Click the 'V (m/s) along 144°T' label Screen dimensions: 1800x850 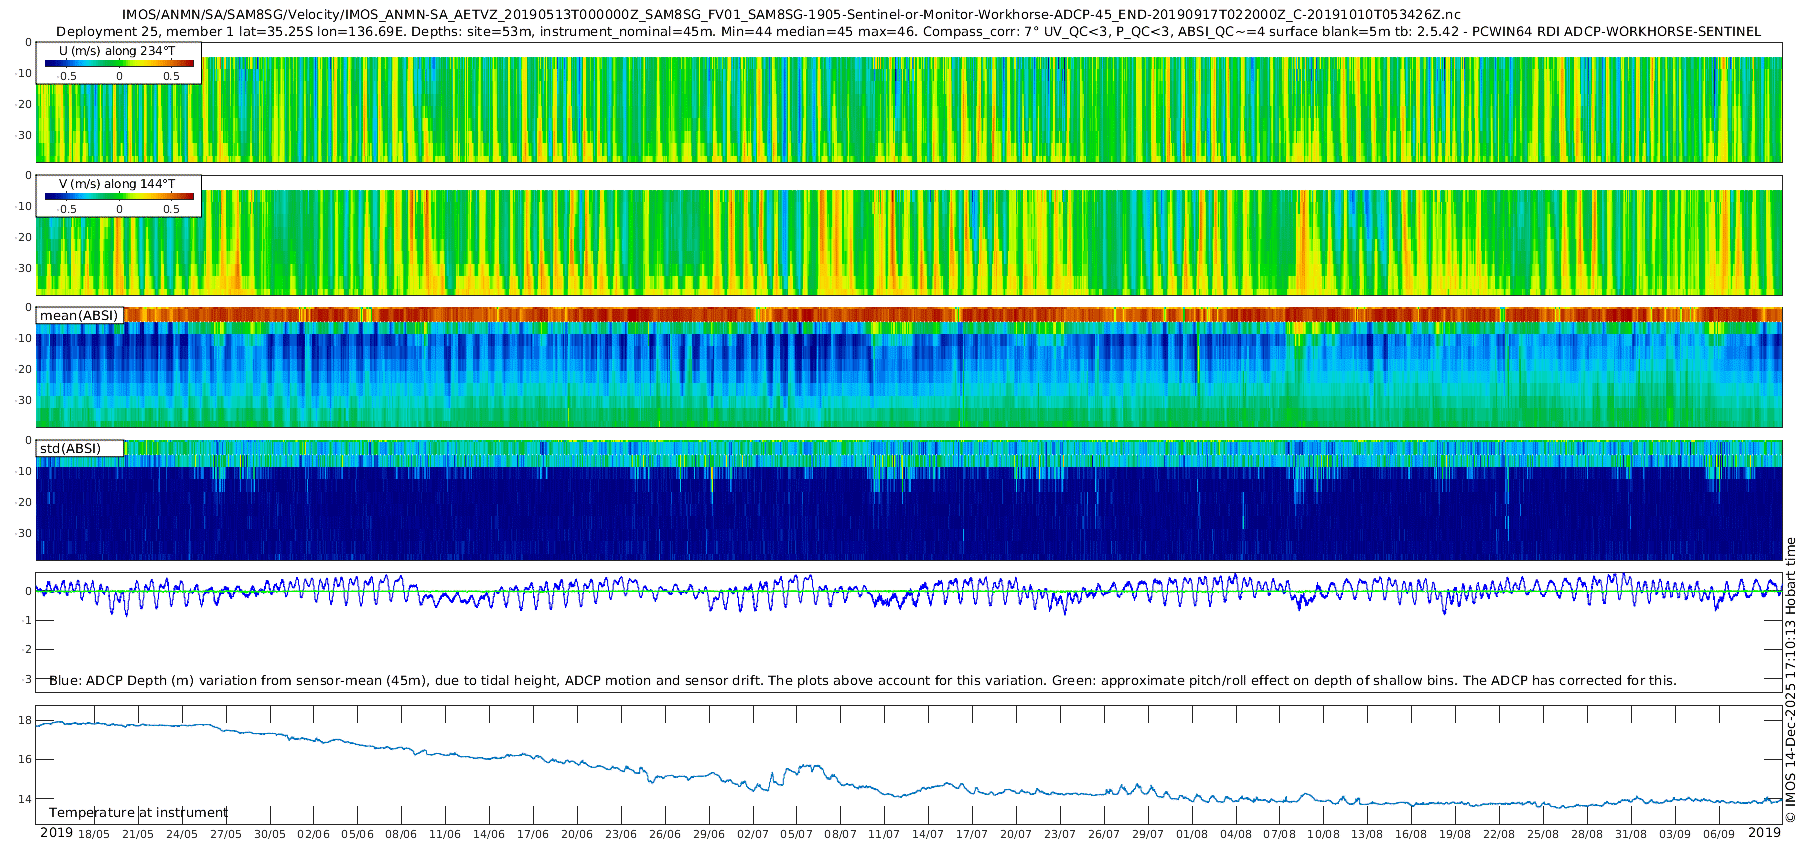[117, 184]
